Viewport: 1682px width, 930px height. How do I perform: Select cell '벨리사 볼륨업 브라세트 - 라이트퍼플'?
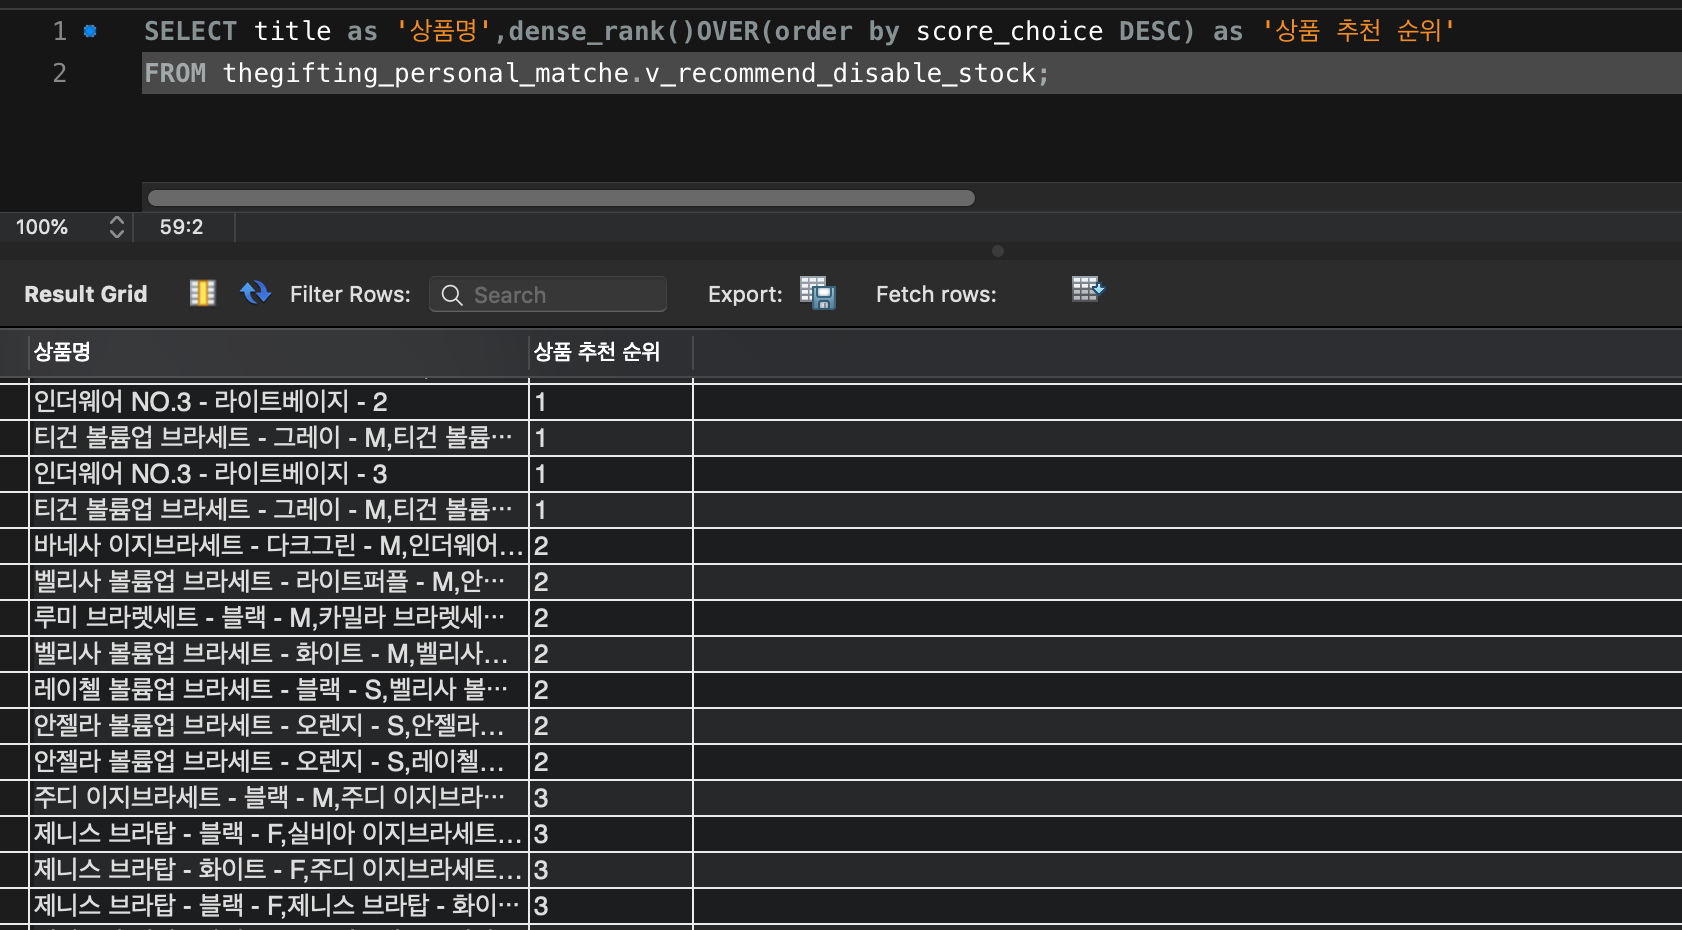[x=279, y=582]
